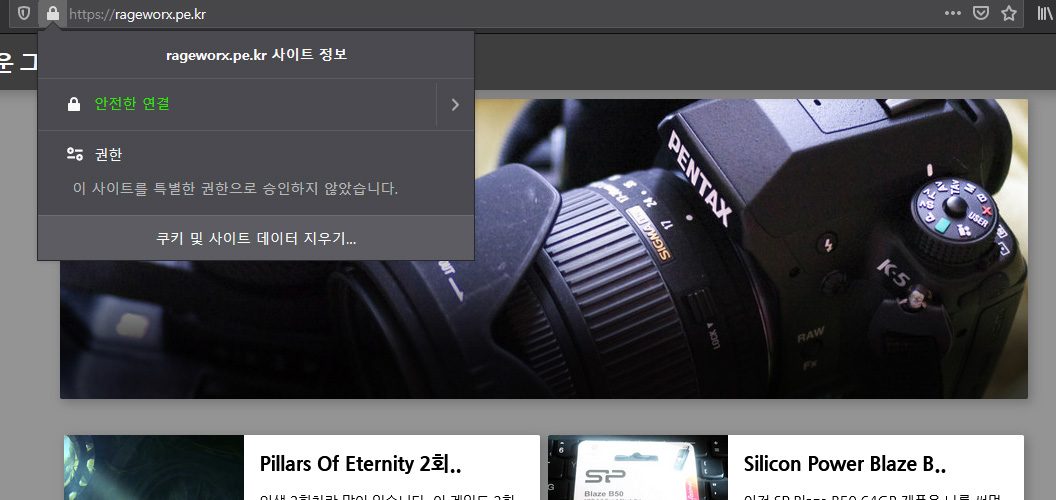Click the 권한 heading text
The image size is (1056, 500).
pos(108,154)
